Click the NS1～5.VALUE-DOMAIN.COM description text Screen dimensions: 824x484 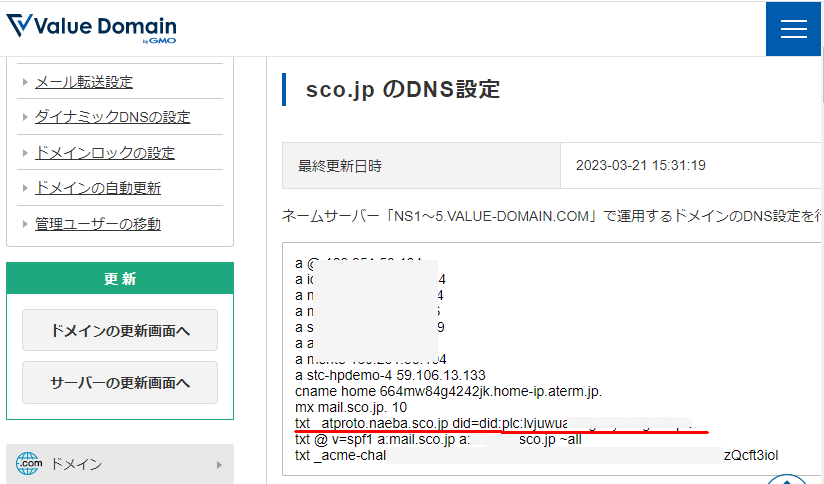[552, 216]
